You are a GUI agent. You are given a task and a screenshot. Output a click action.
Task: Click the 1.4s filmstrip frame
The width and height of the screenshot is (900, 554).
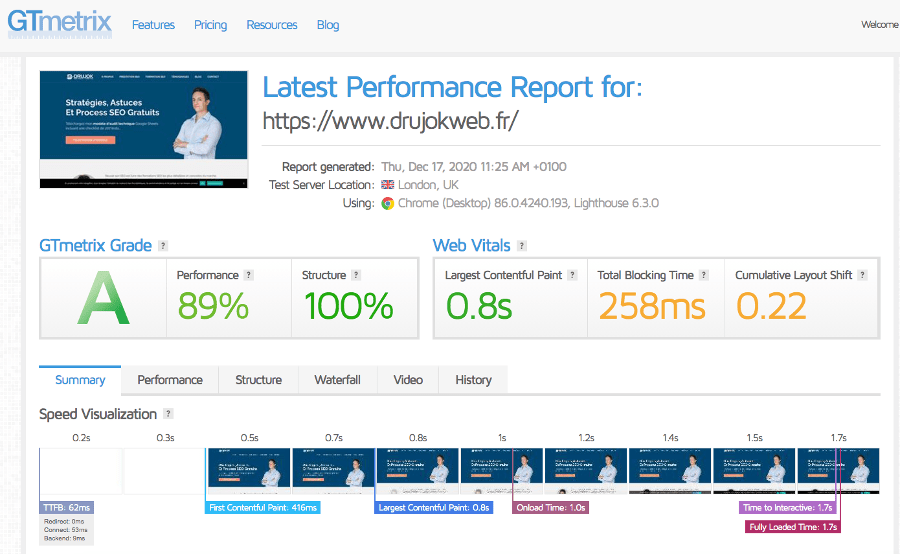670,471
